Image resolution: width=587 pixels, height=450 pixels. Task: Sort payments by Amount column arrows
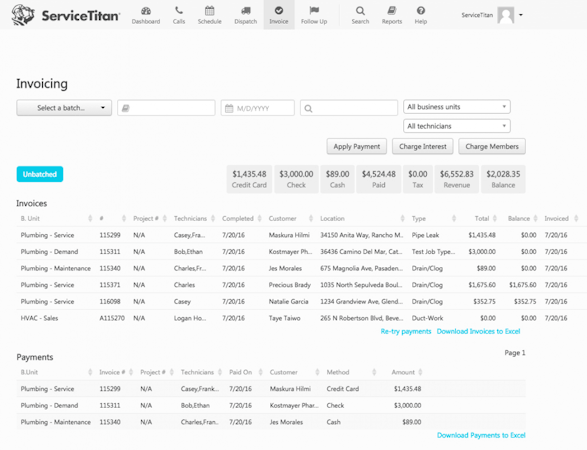pos(420,372)
